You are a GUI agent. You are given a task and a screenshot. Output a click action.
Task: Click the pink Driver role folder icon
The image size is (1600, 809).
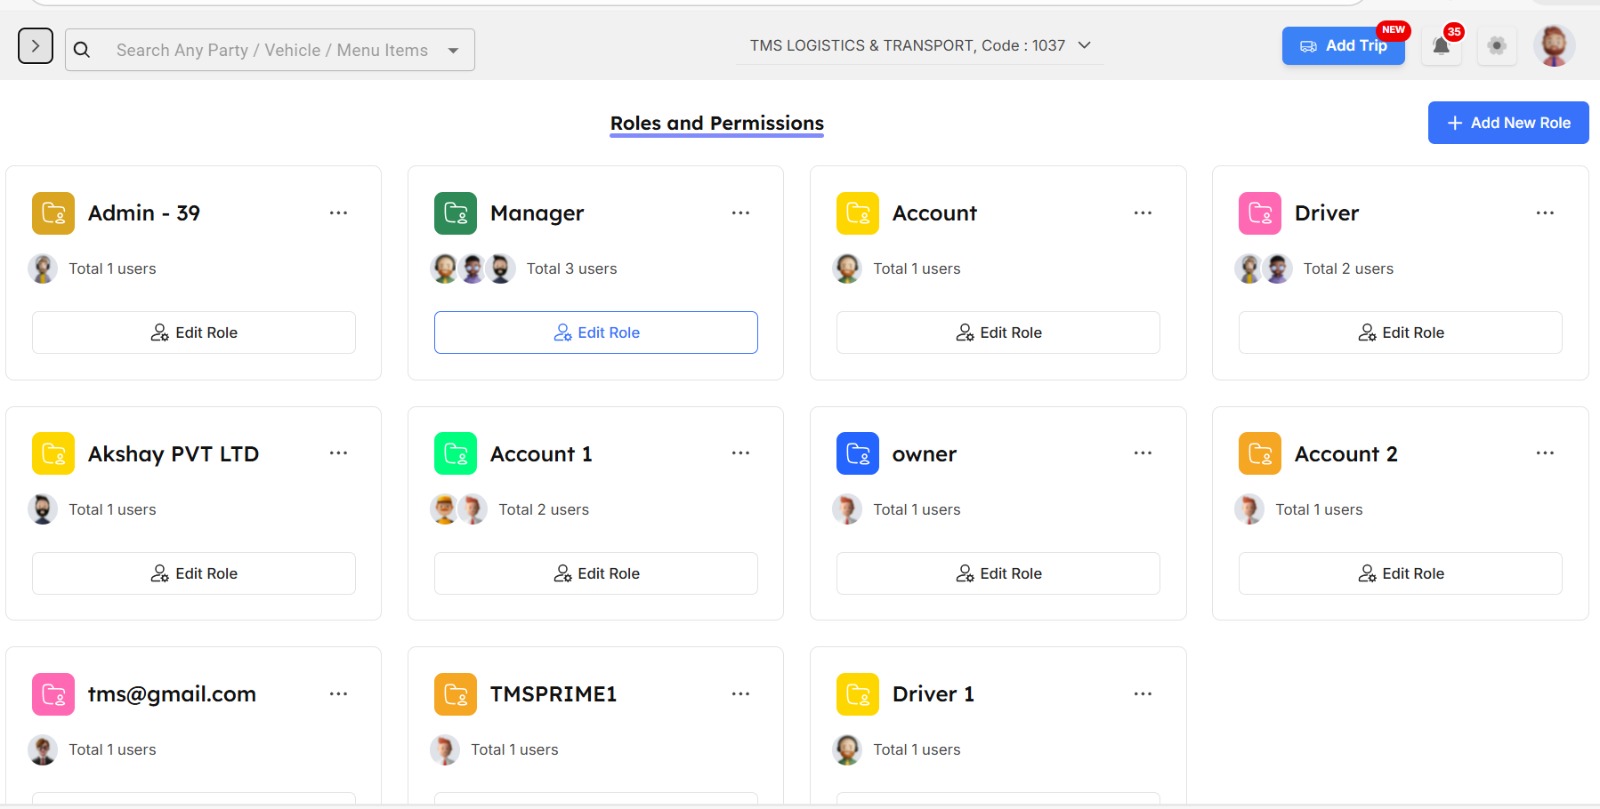1260,213
